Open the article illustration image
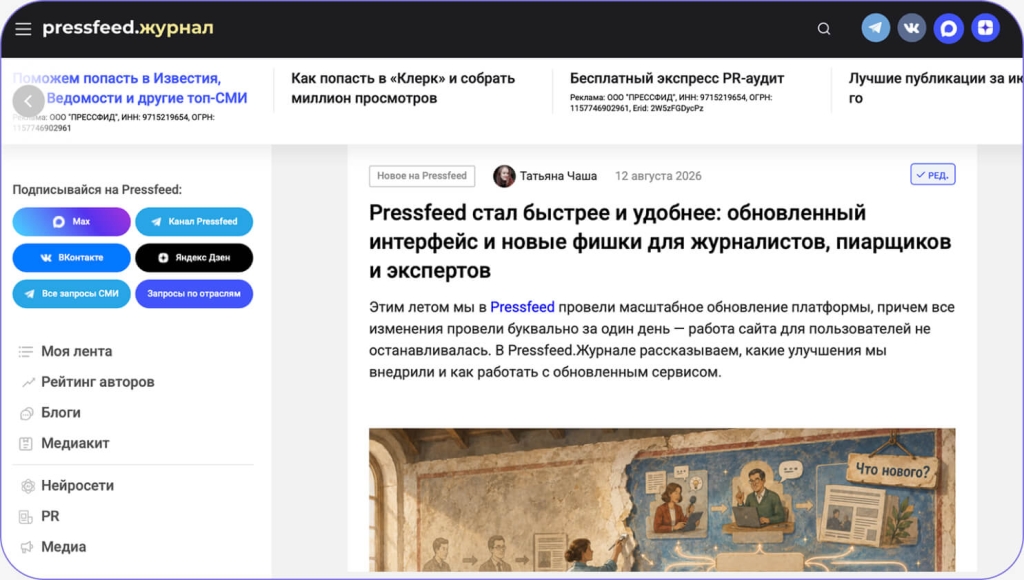 click(662, 500)
